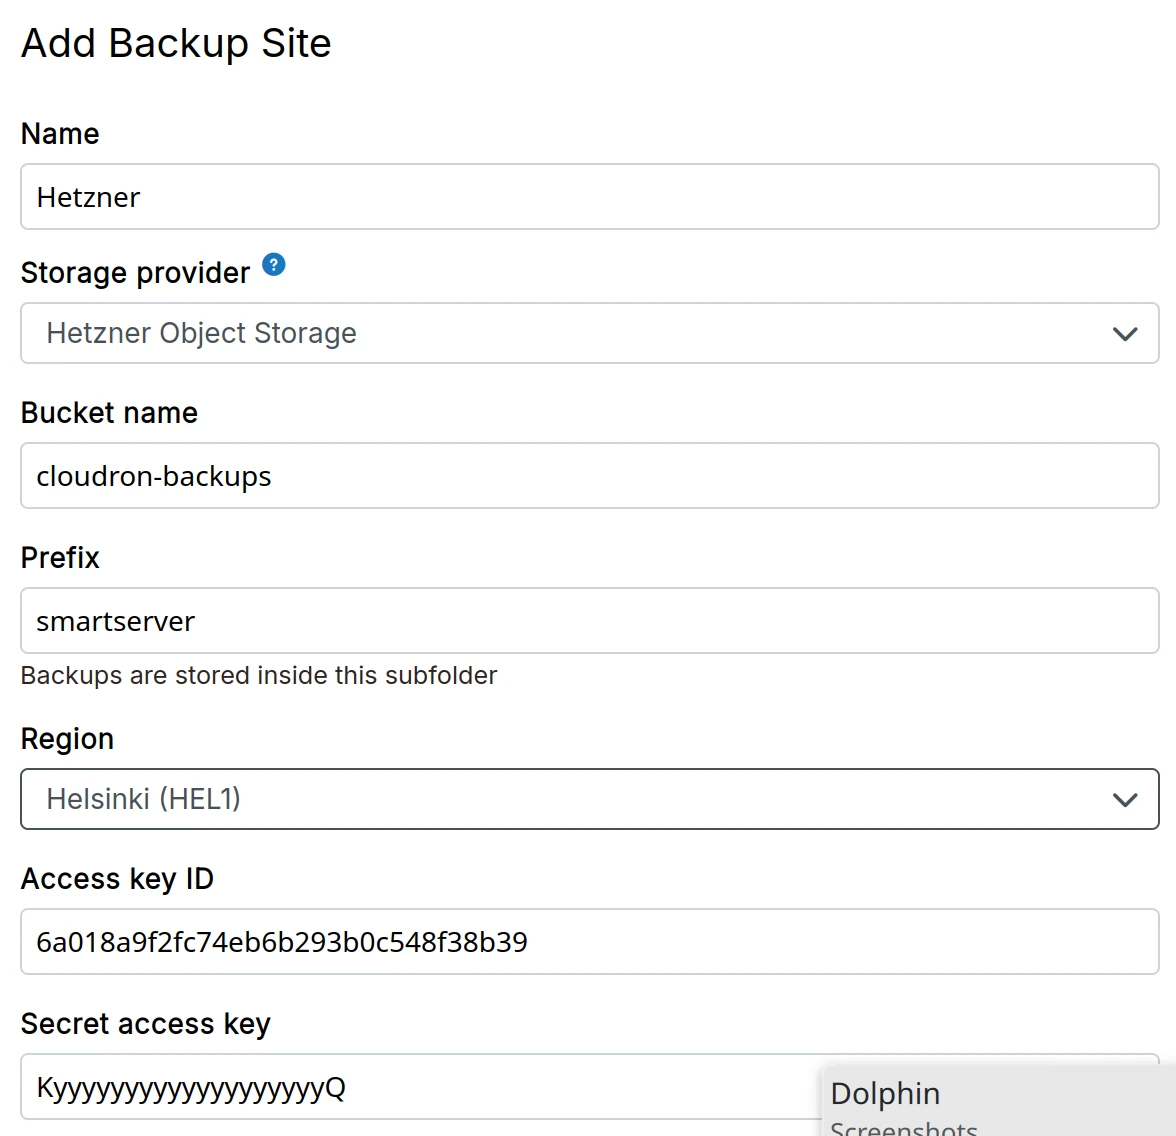Click the chevron arrow in Storage provider field

(1125, 334)
